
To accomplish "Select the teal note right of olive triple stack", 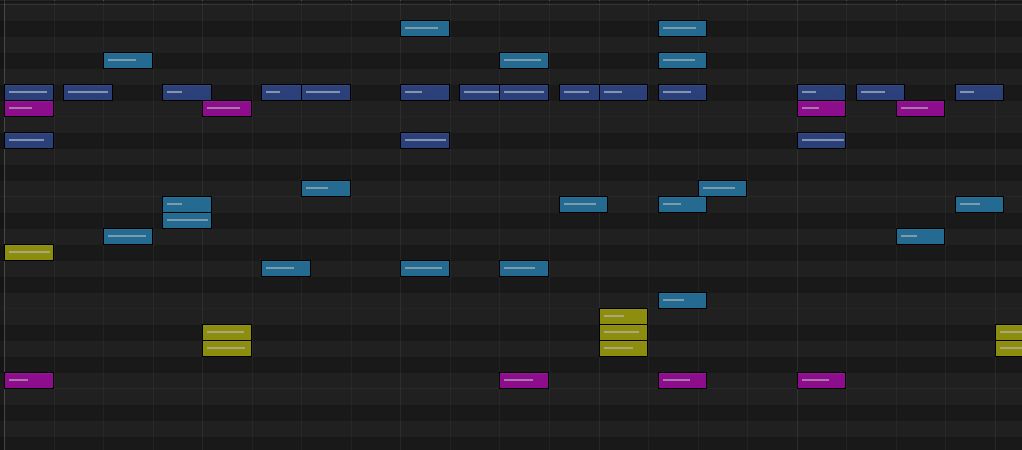I will (682, 300).
